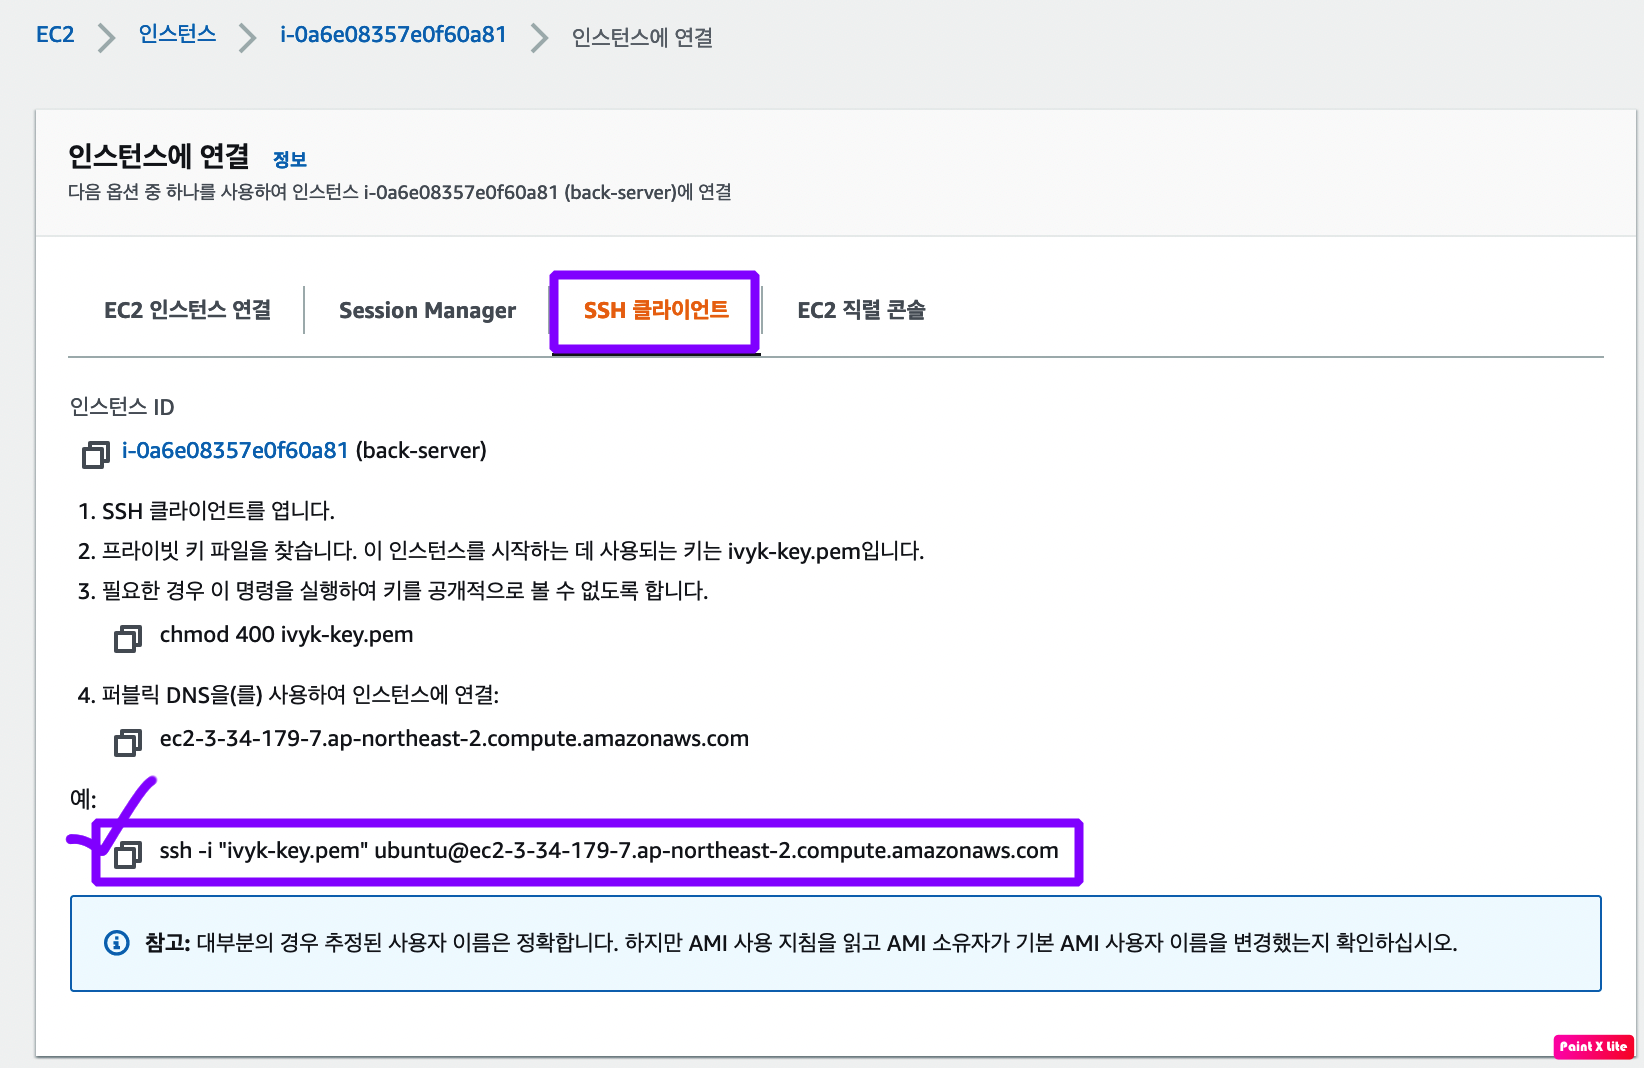The height and width of the screenshot is (1068, 1644).
Task: Click the ec2-3-34-179-7 public DNS text
Action: pos(454,739)
